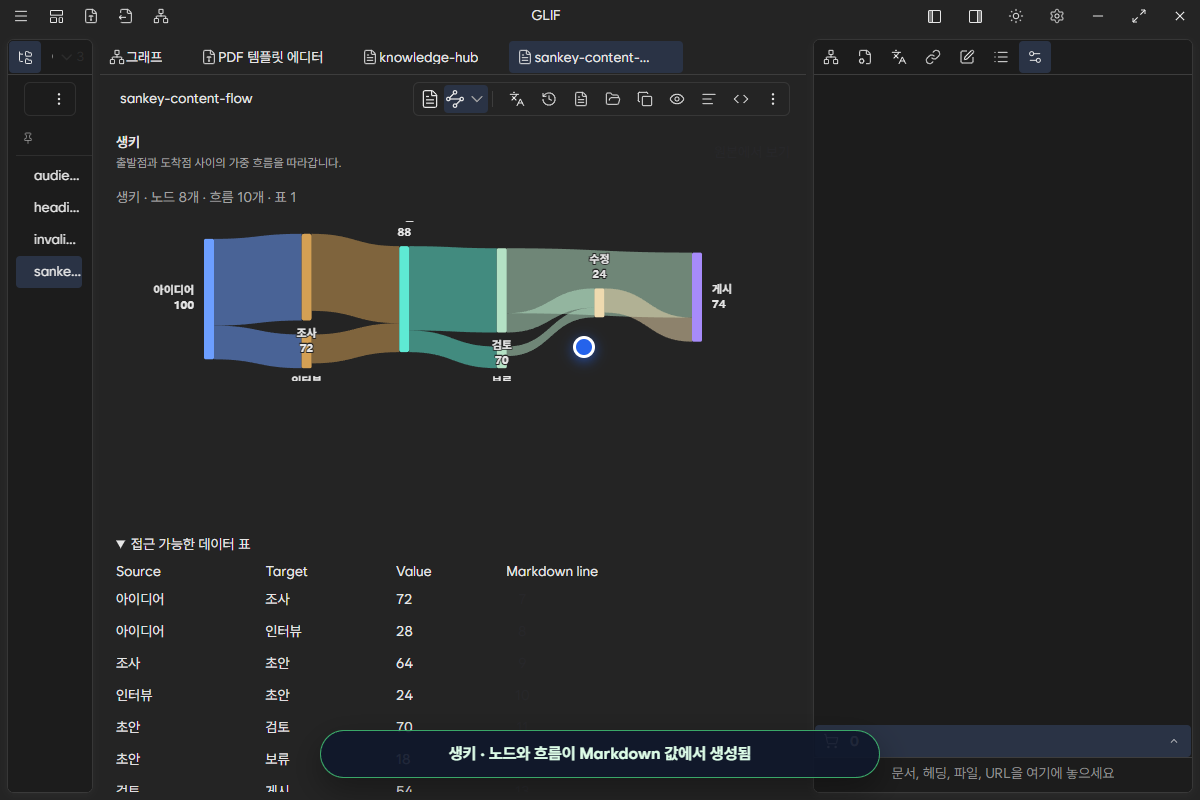1200x800 pixels.
Task: Toggle source code view icon
Action: (x=741, y=99)
